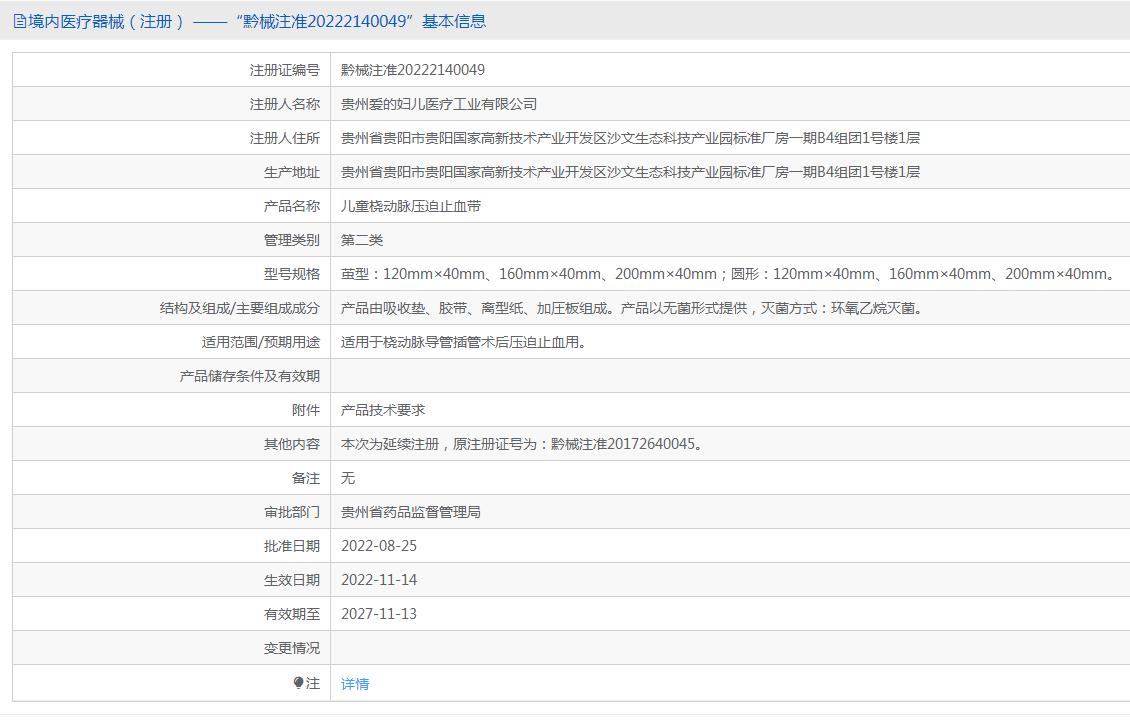This screenshot has width=1130, height=724.
Task: Select registration number 黔械注准20222140049 in the table
Action: click(x=413, y=70)
